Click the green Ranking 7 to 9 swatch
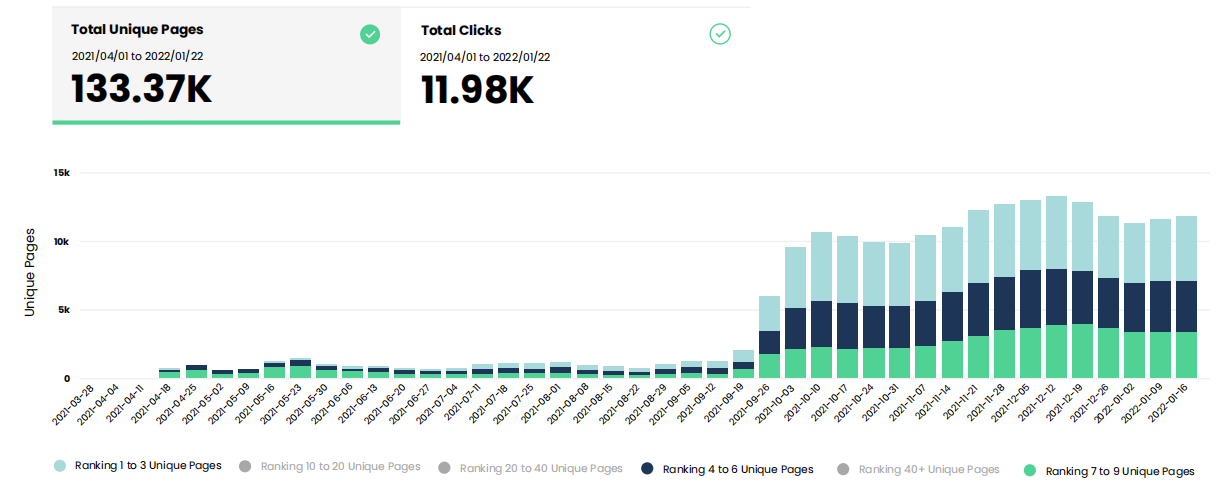Viewport: 1220px width, 488px height. click(1030, 470)
